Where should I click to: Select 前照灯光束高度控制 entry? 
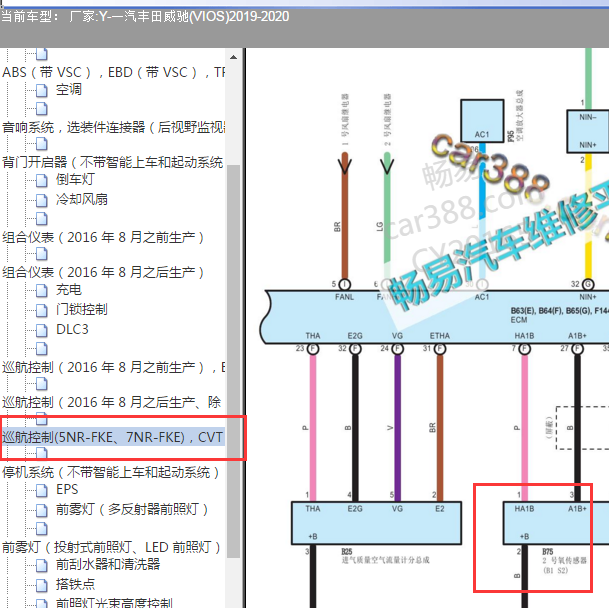114,603
